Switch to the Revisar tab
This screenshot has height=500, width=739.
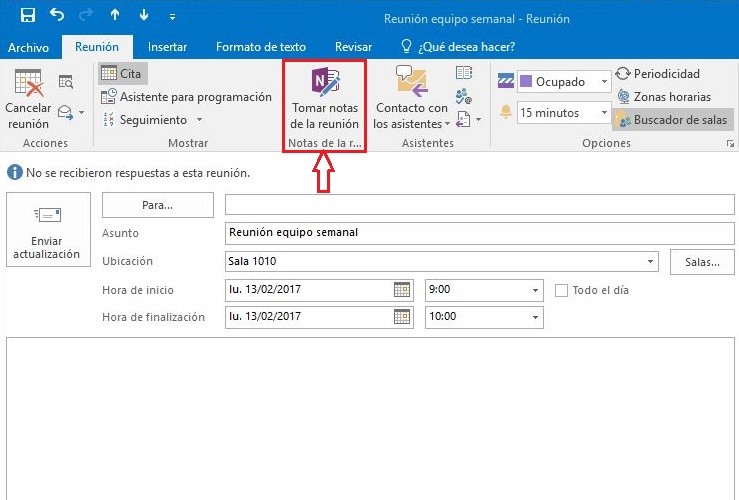coord(353,47)
